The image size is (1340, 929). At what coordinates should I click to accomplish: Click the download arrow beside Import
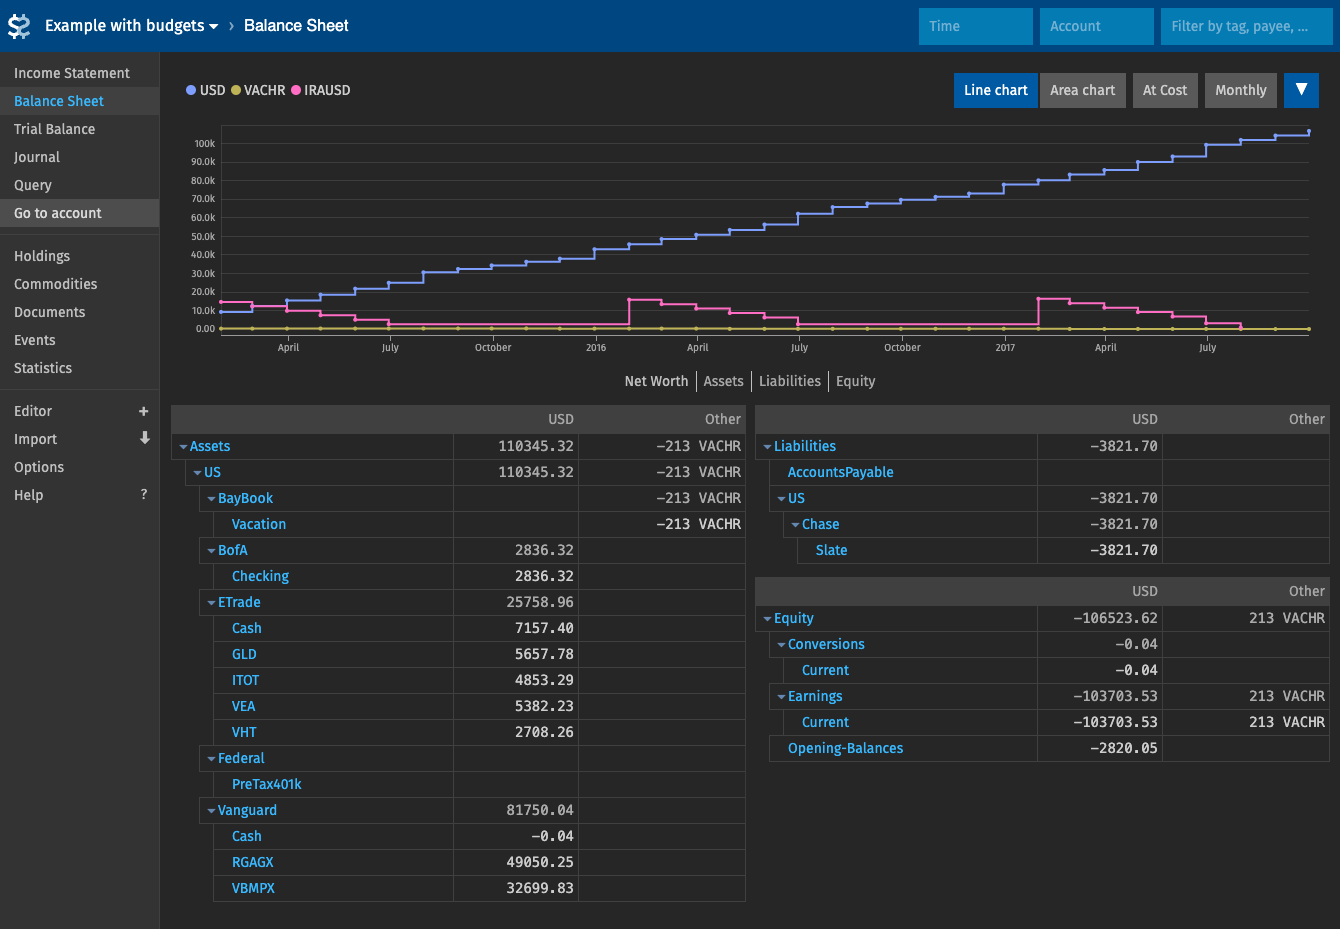pyautogui.click(x=144, y=438)
